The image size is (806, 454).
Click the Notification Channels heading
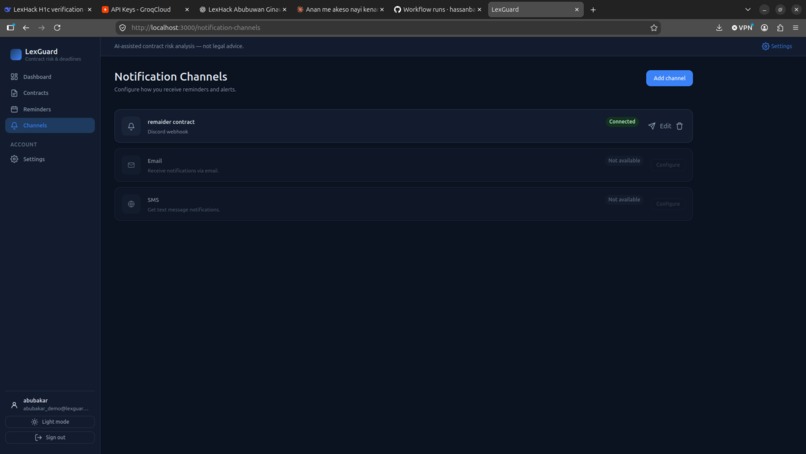[171, 77]
